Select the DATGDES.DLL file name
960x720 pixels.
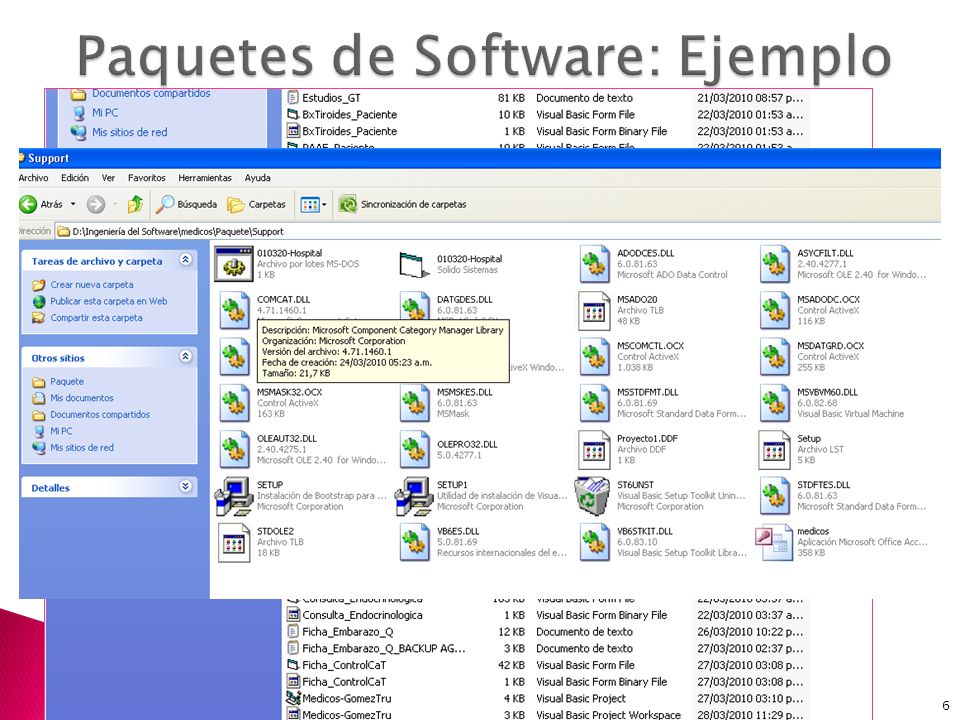tap(465, 299)
